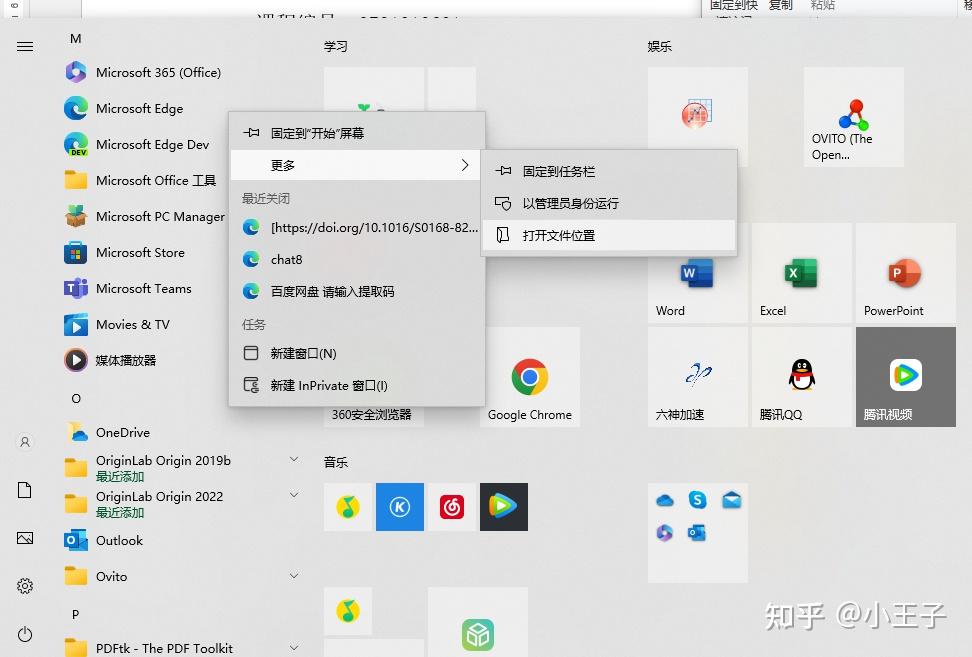Open the Excel tile
972x657 pixels.
pyautogui.click(x=801, y=273)
